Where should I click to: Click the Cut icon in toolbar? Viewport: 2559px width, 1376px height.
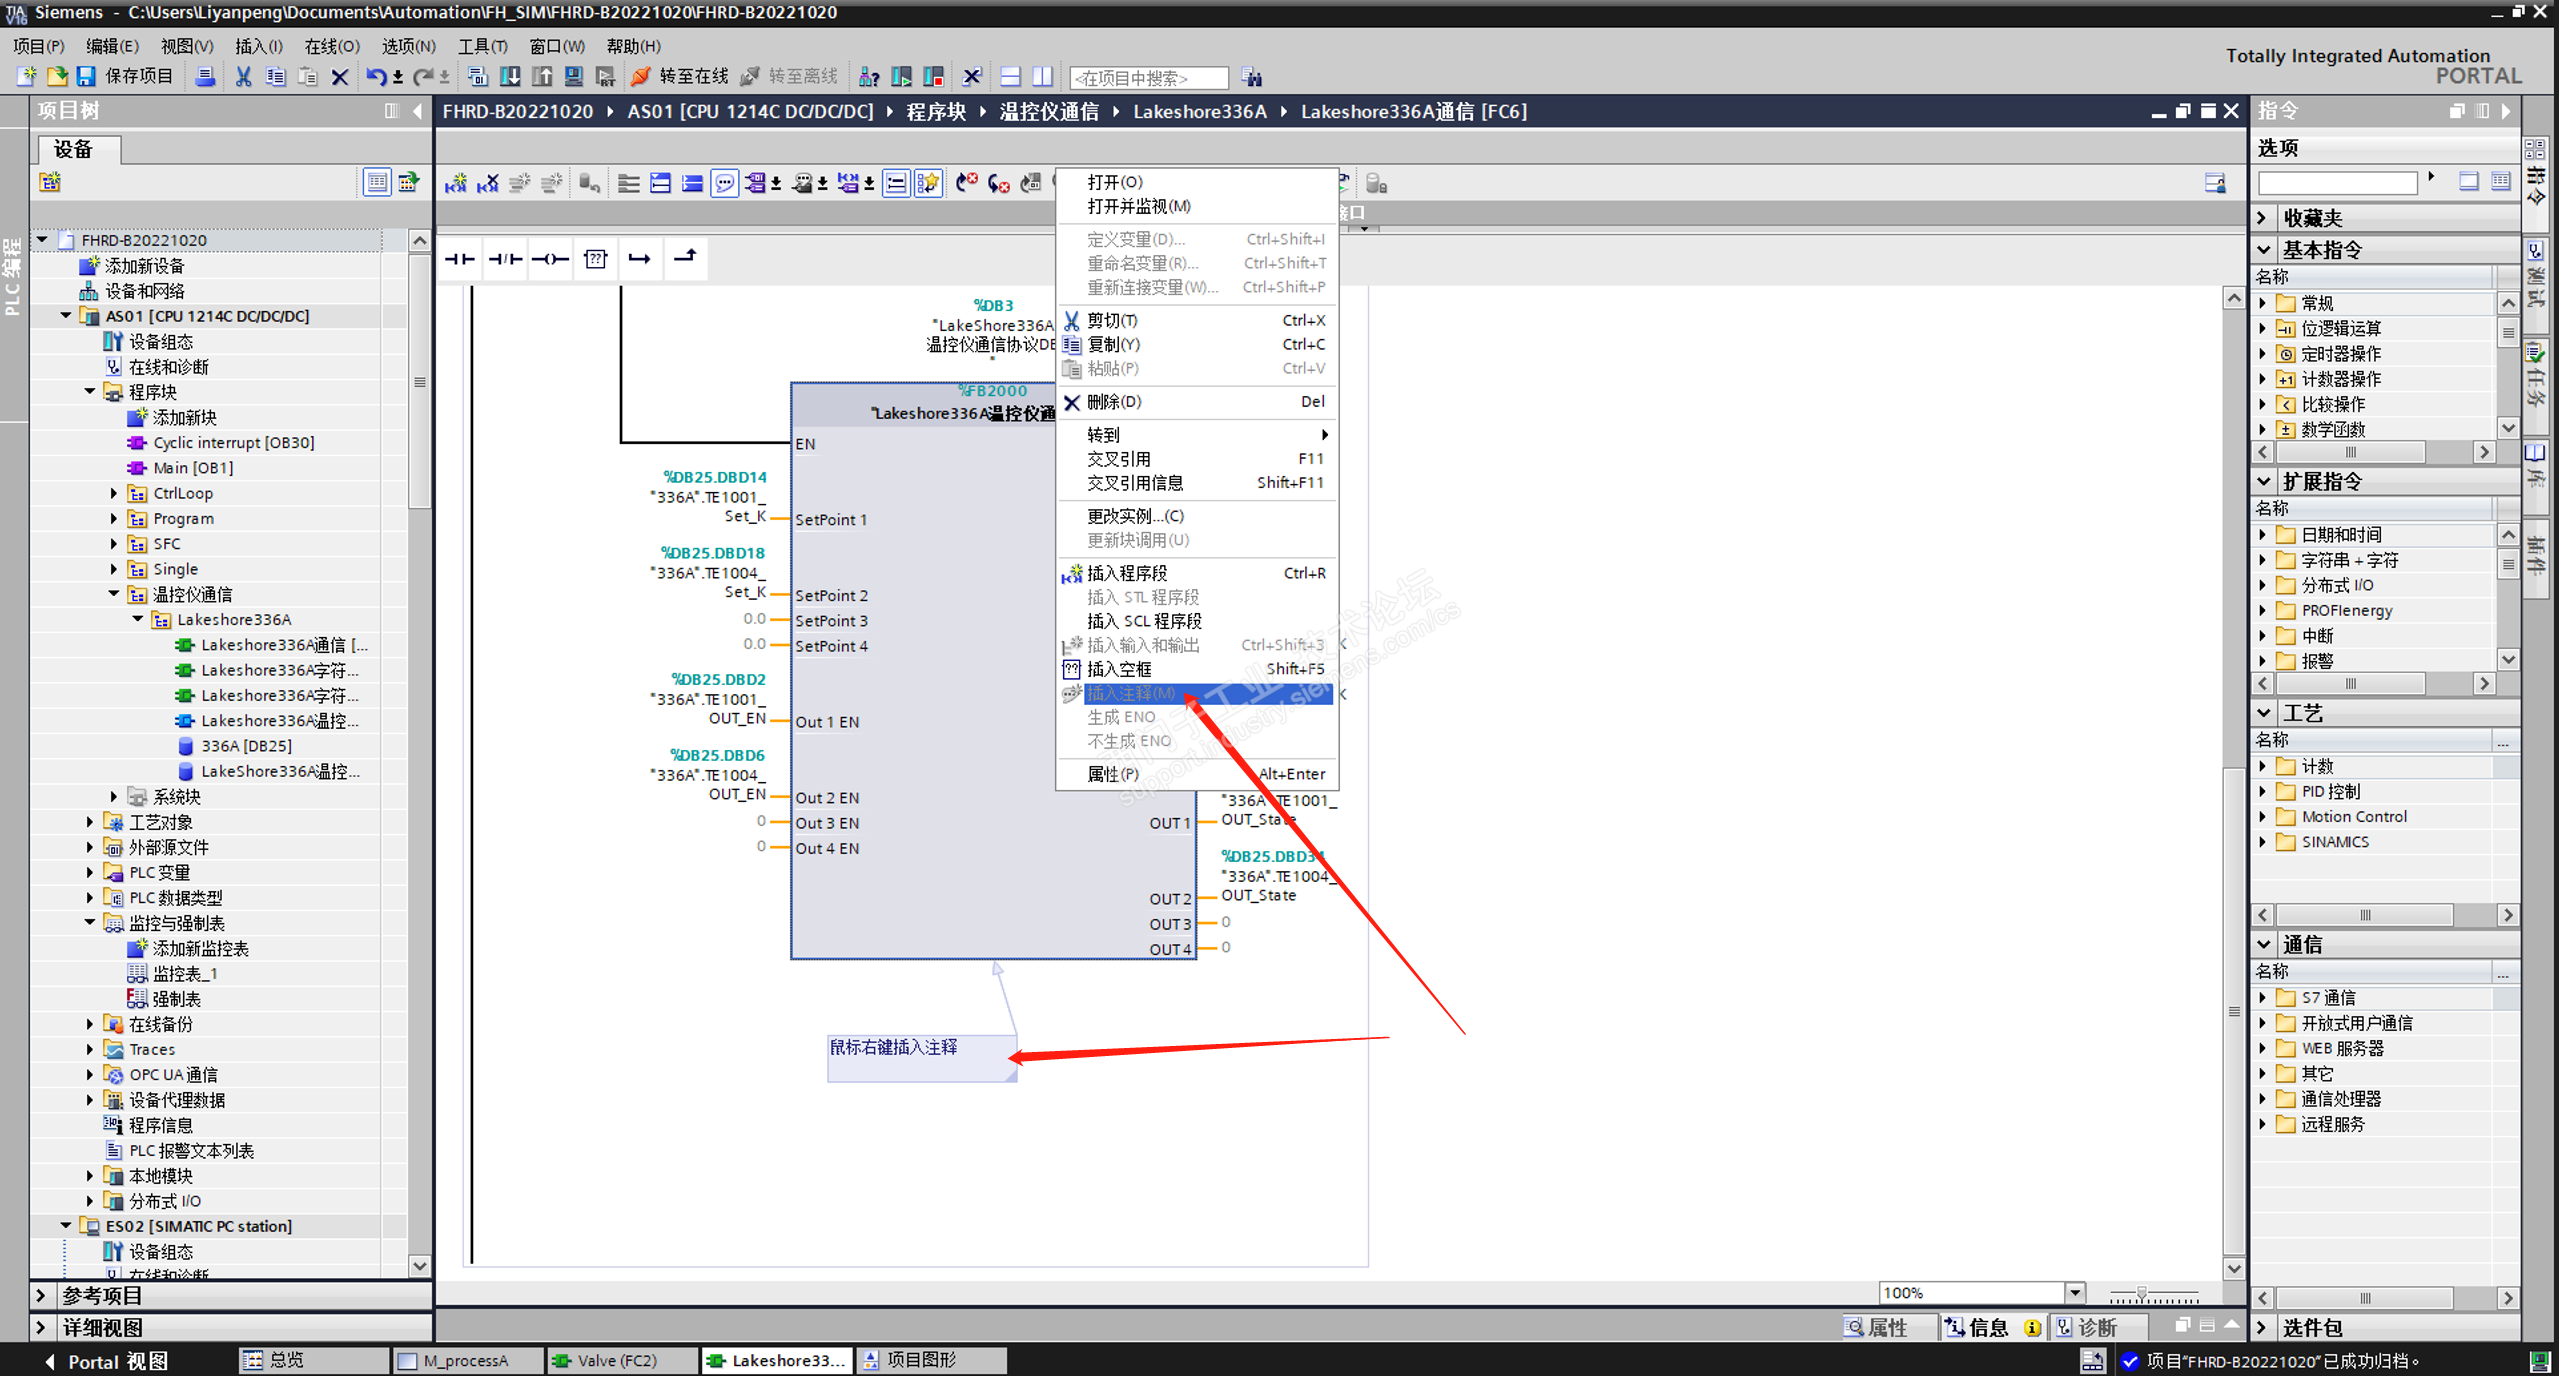pyautogui.click(x=243, y=77)
